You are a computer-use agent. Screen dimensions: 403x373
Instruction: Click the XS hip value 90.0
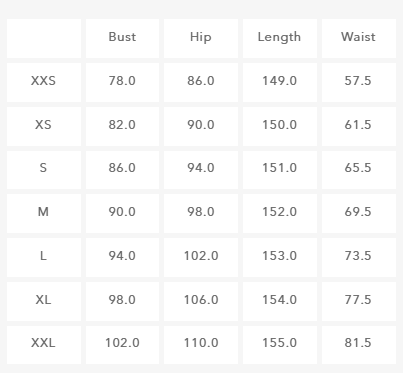[x=201, y=125]
